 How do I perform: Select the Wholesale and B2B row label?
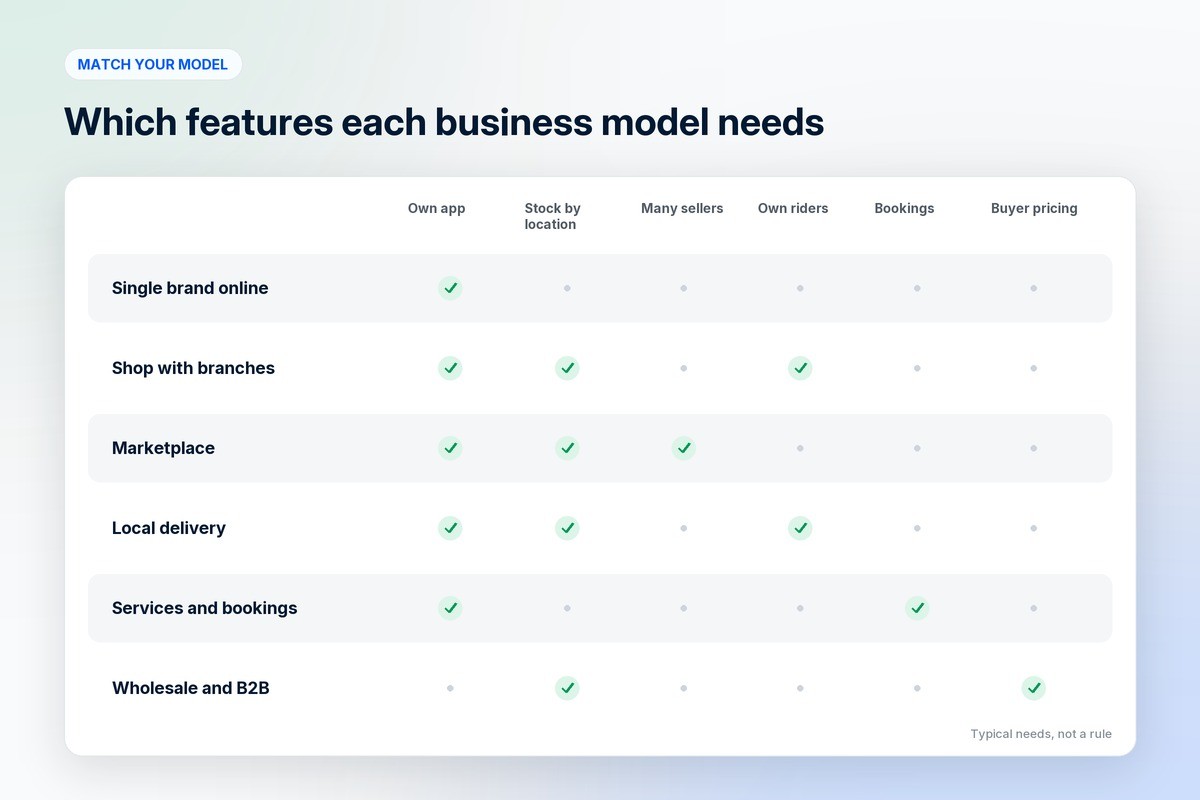tap(191, 688)
